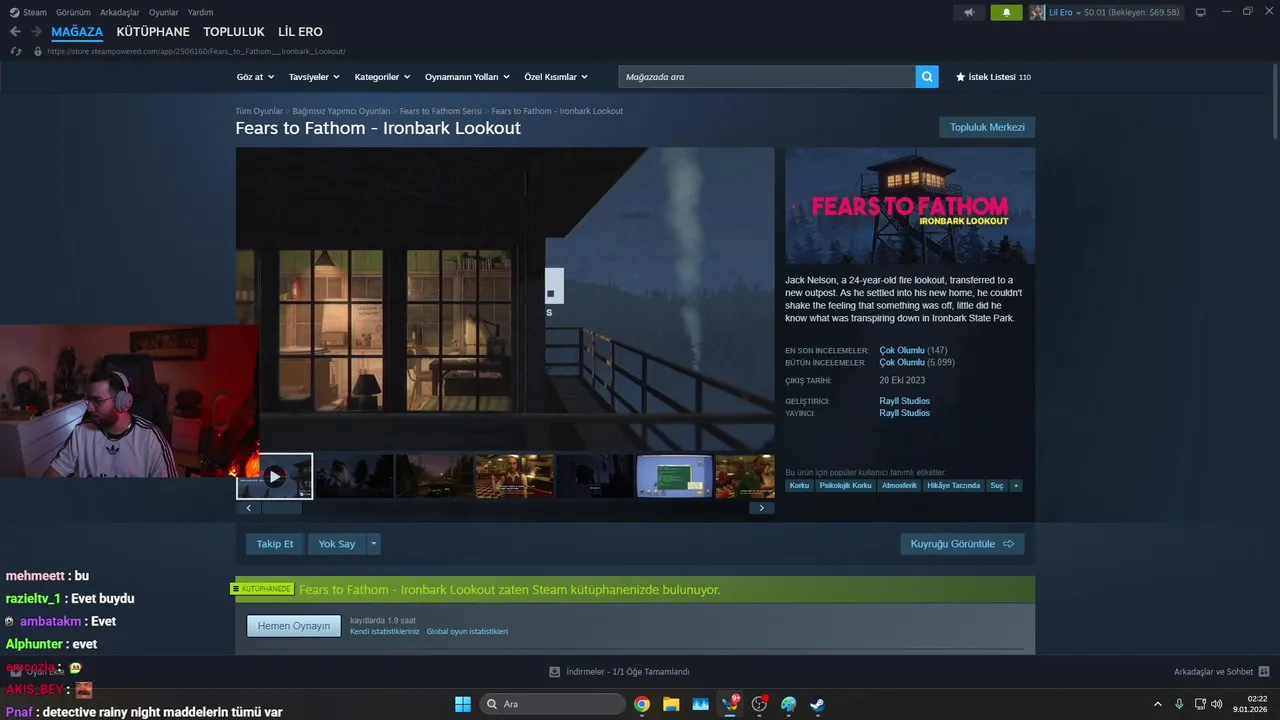Open the Rayll Studios developer link
The image size is (1280, 720).
(904, 401)
